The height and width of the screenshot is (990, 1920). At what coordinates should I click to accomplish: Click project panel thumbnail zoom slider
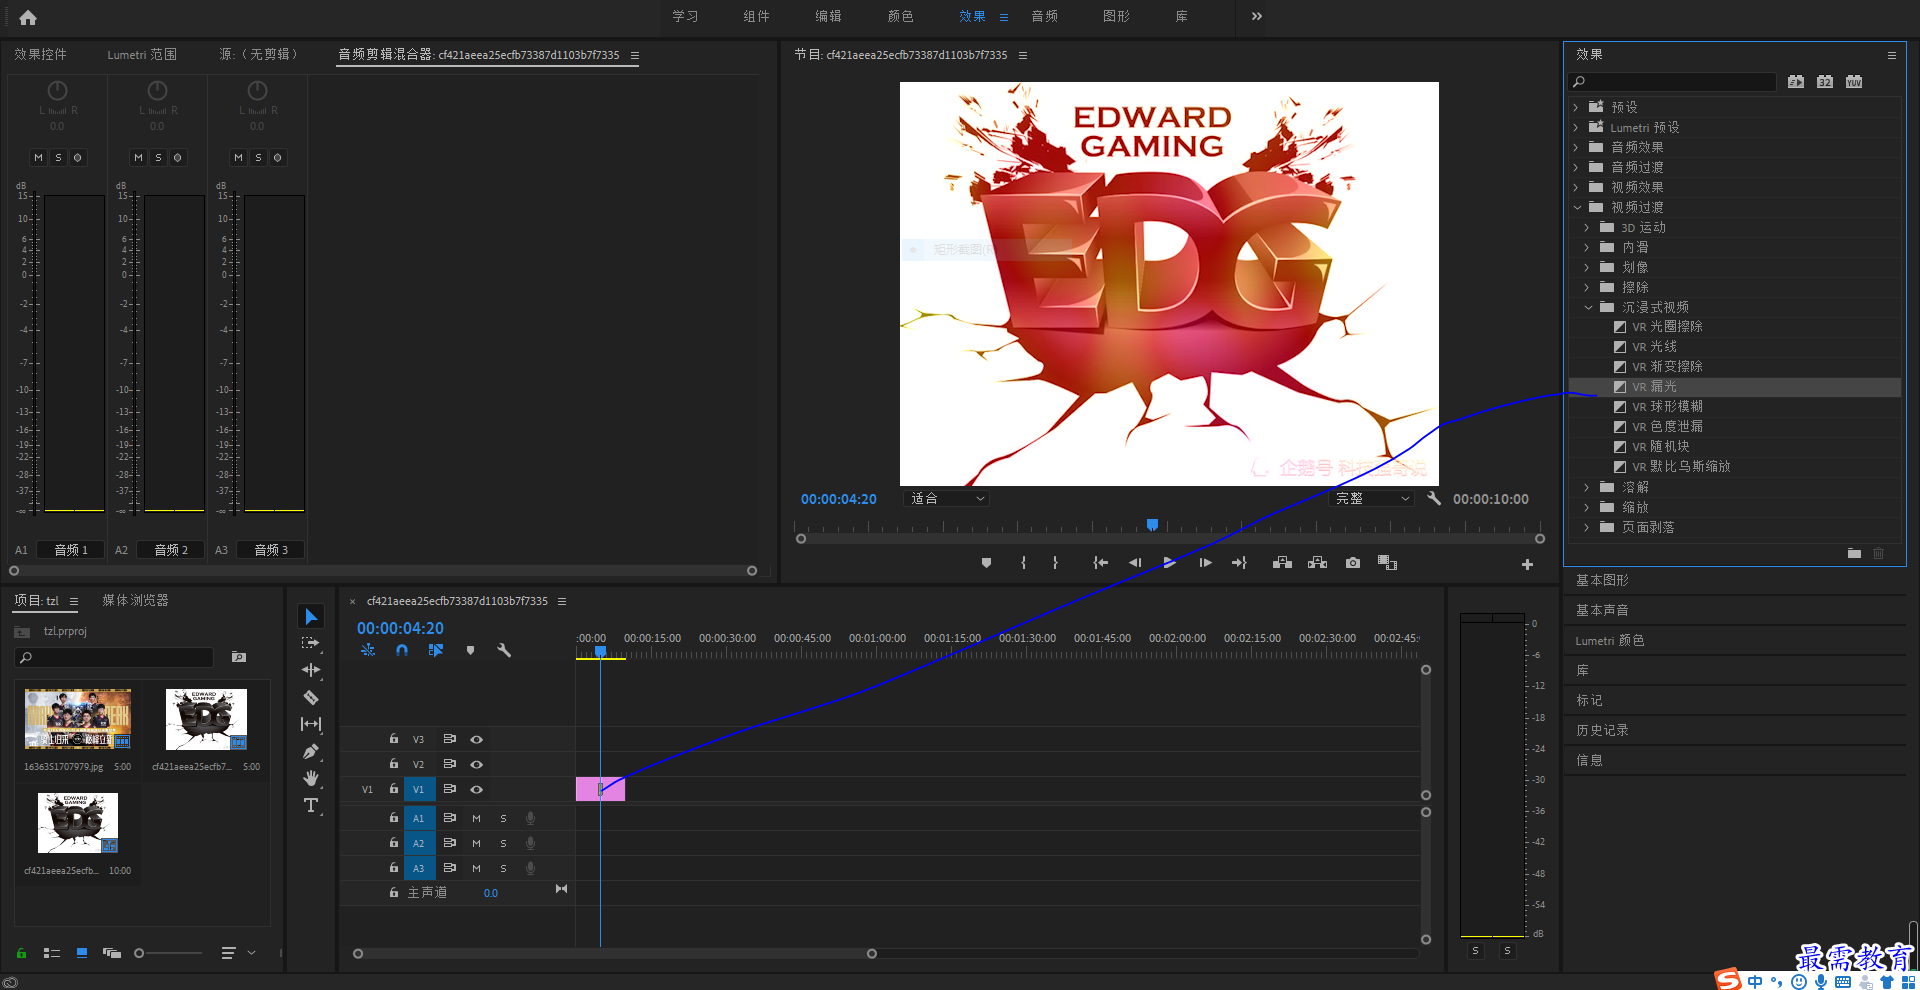(139, 953)
